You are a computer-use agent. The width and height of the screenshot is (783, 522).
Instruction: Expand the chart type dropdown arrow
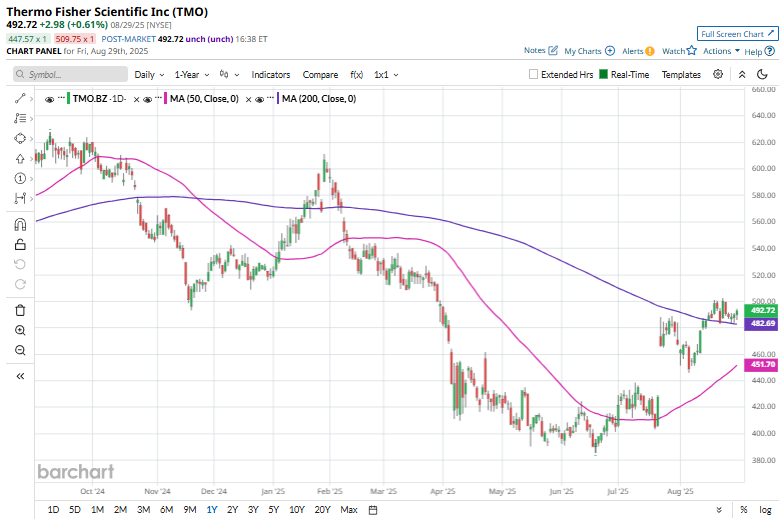[237, 75]
